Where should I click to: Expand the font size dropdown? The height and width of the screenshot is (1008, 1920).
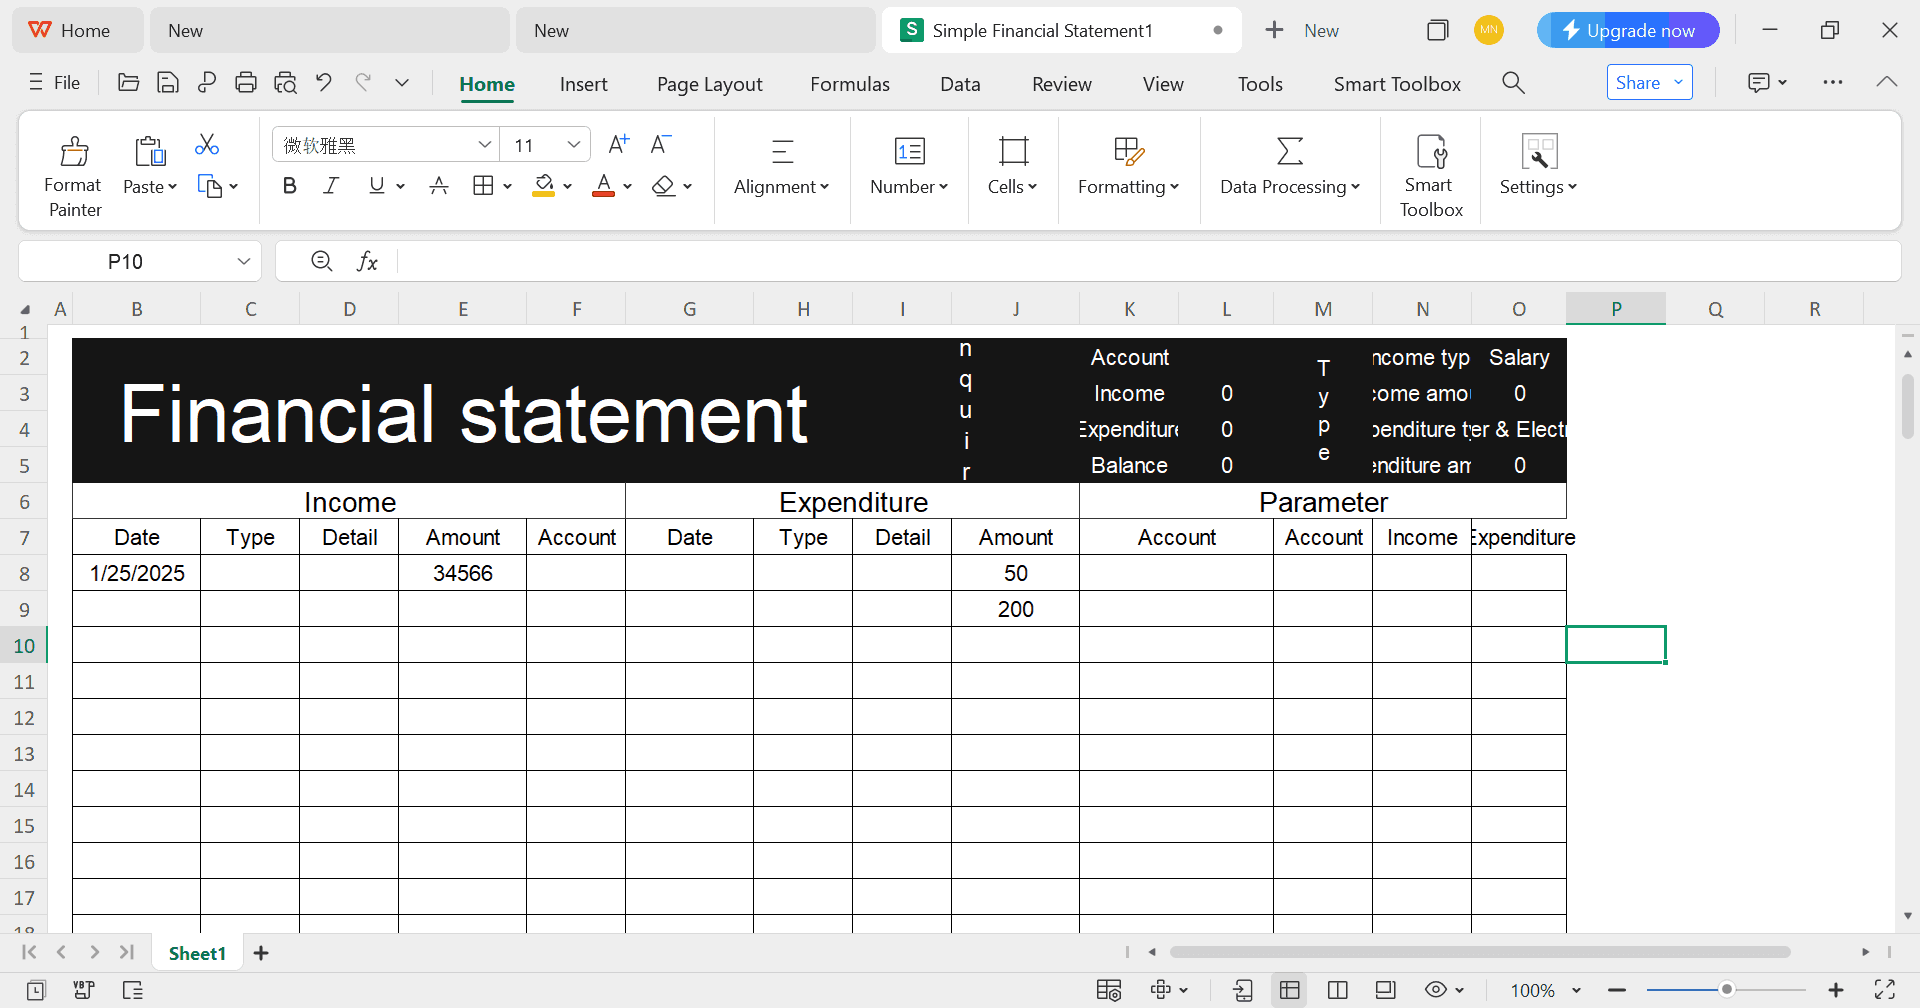click(x=575, y=144)
